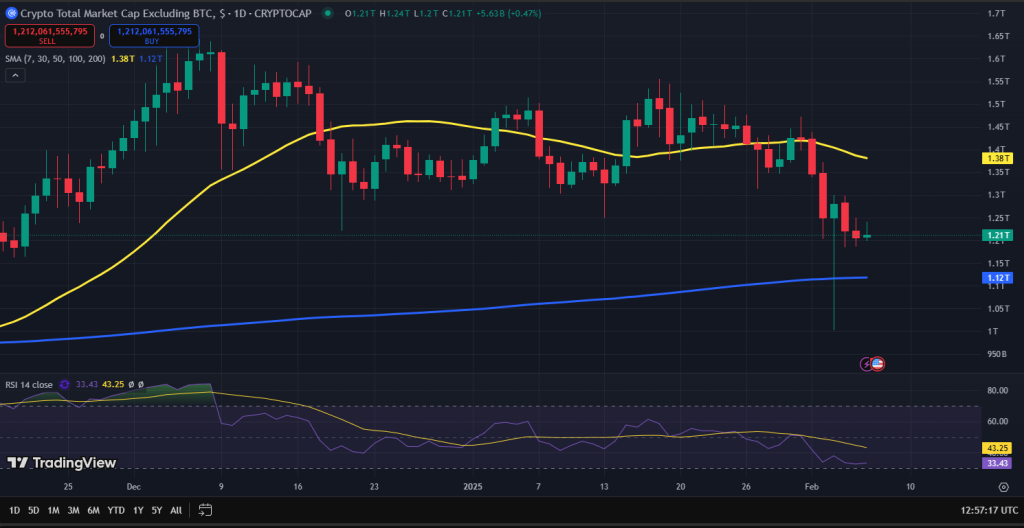The image size is (1024, 528).
Task: Open chart settings gear icon
Action: click(1004, 487)
